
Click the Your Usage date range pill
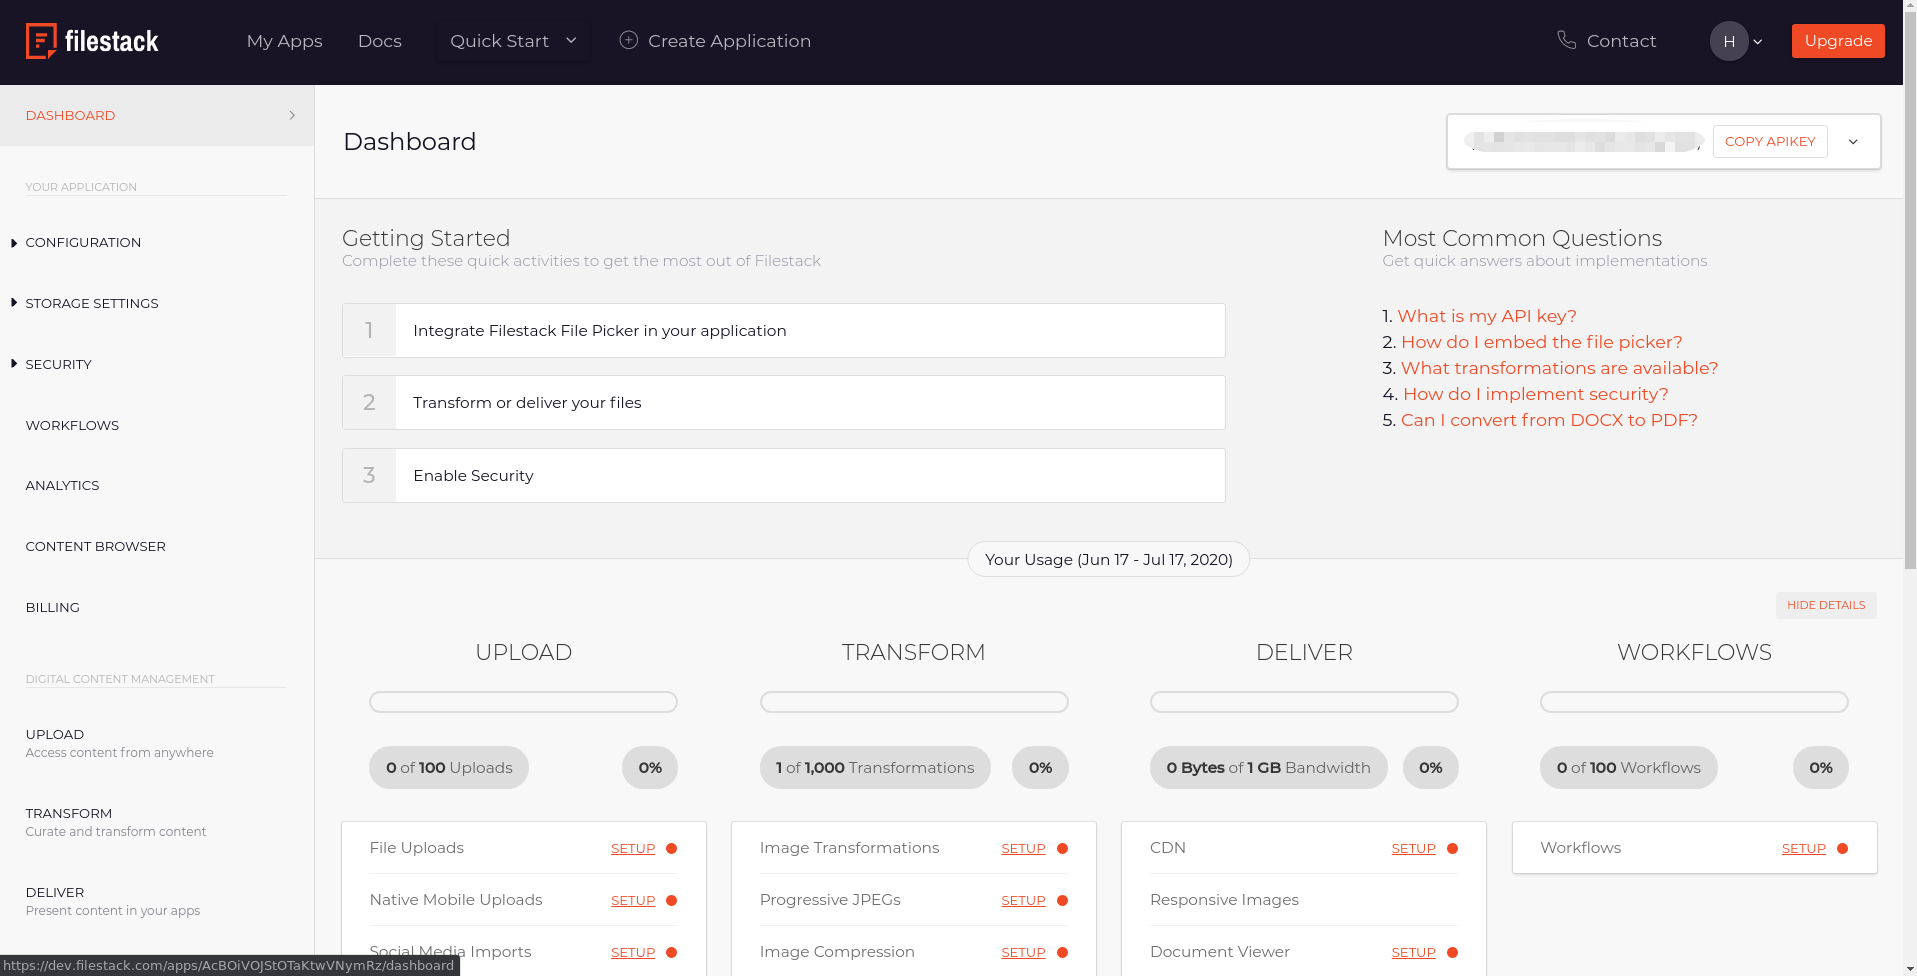coord(1108,560)
